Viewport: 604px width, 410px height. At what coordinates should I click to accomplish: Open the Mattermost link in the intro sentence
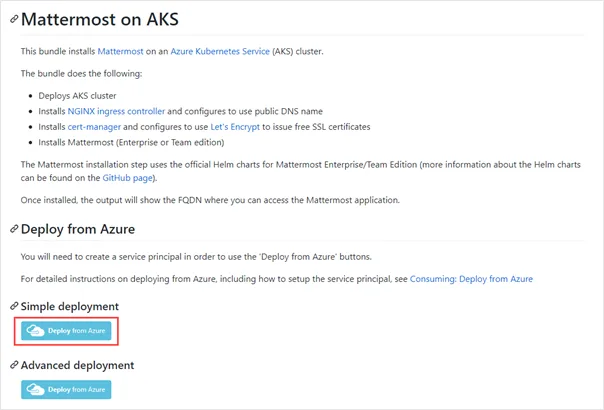[x=120, y=51]
